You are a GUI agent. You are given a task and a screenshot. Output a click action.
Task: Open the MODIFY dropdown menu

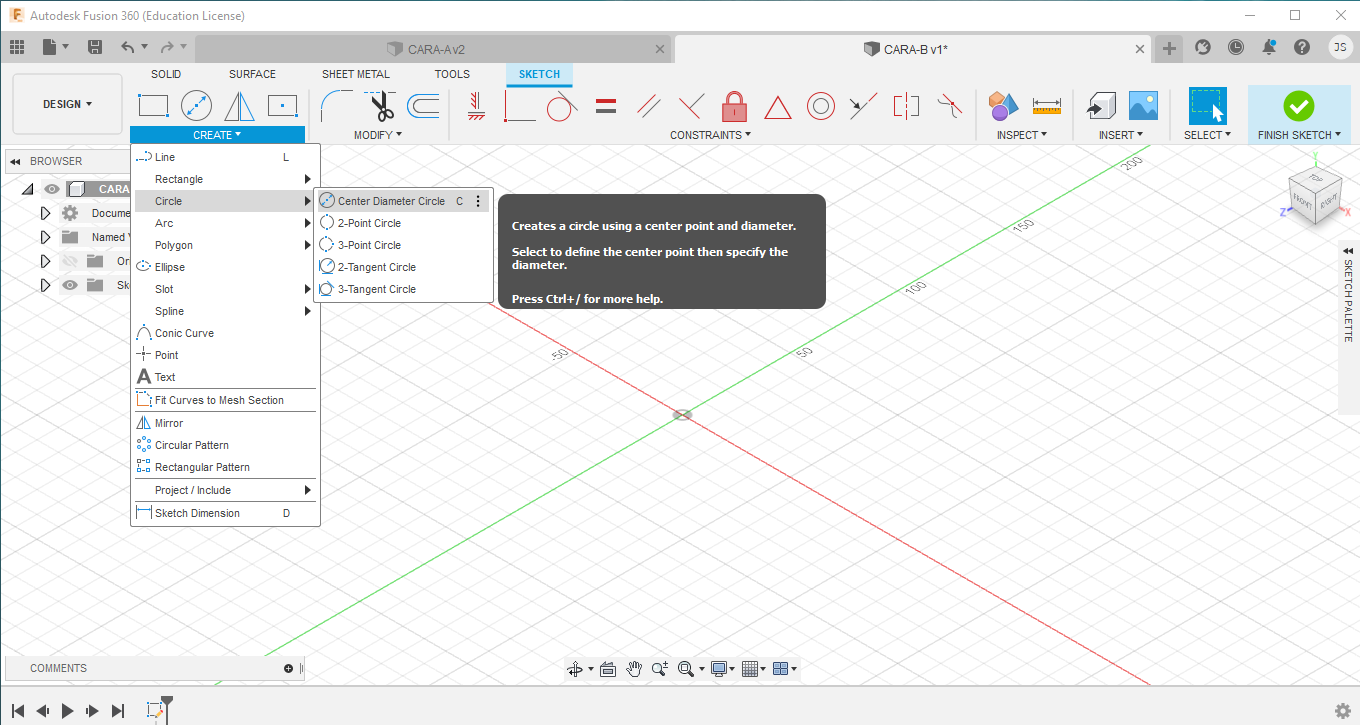pyautogui.click(x=378, y=135)
